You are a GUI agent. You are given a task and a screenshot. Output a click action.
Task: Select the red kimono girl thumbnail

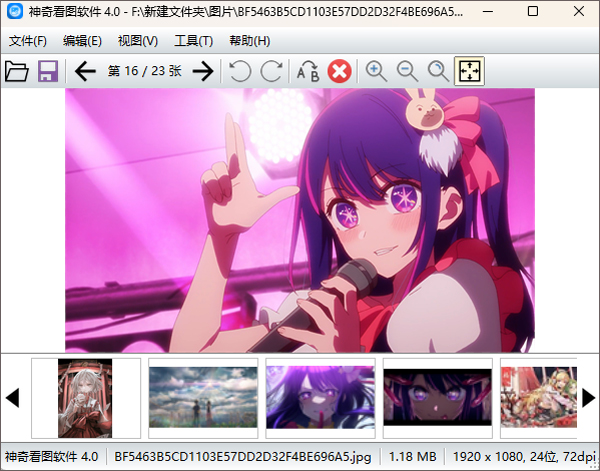[x=86, y=398]
